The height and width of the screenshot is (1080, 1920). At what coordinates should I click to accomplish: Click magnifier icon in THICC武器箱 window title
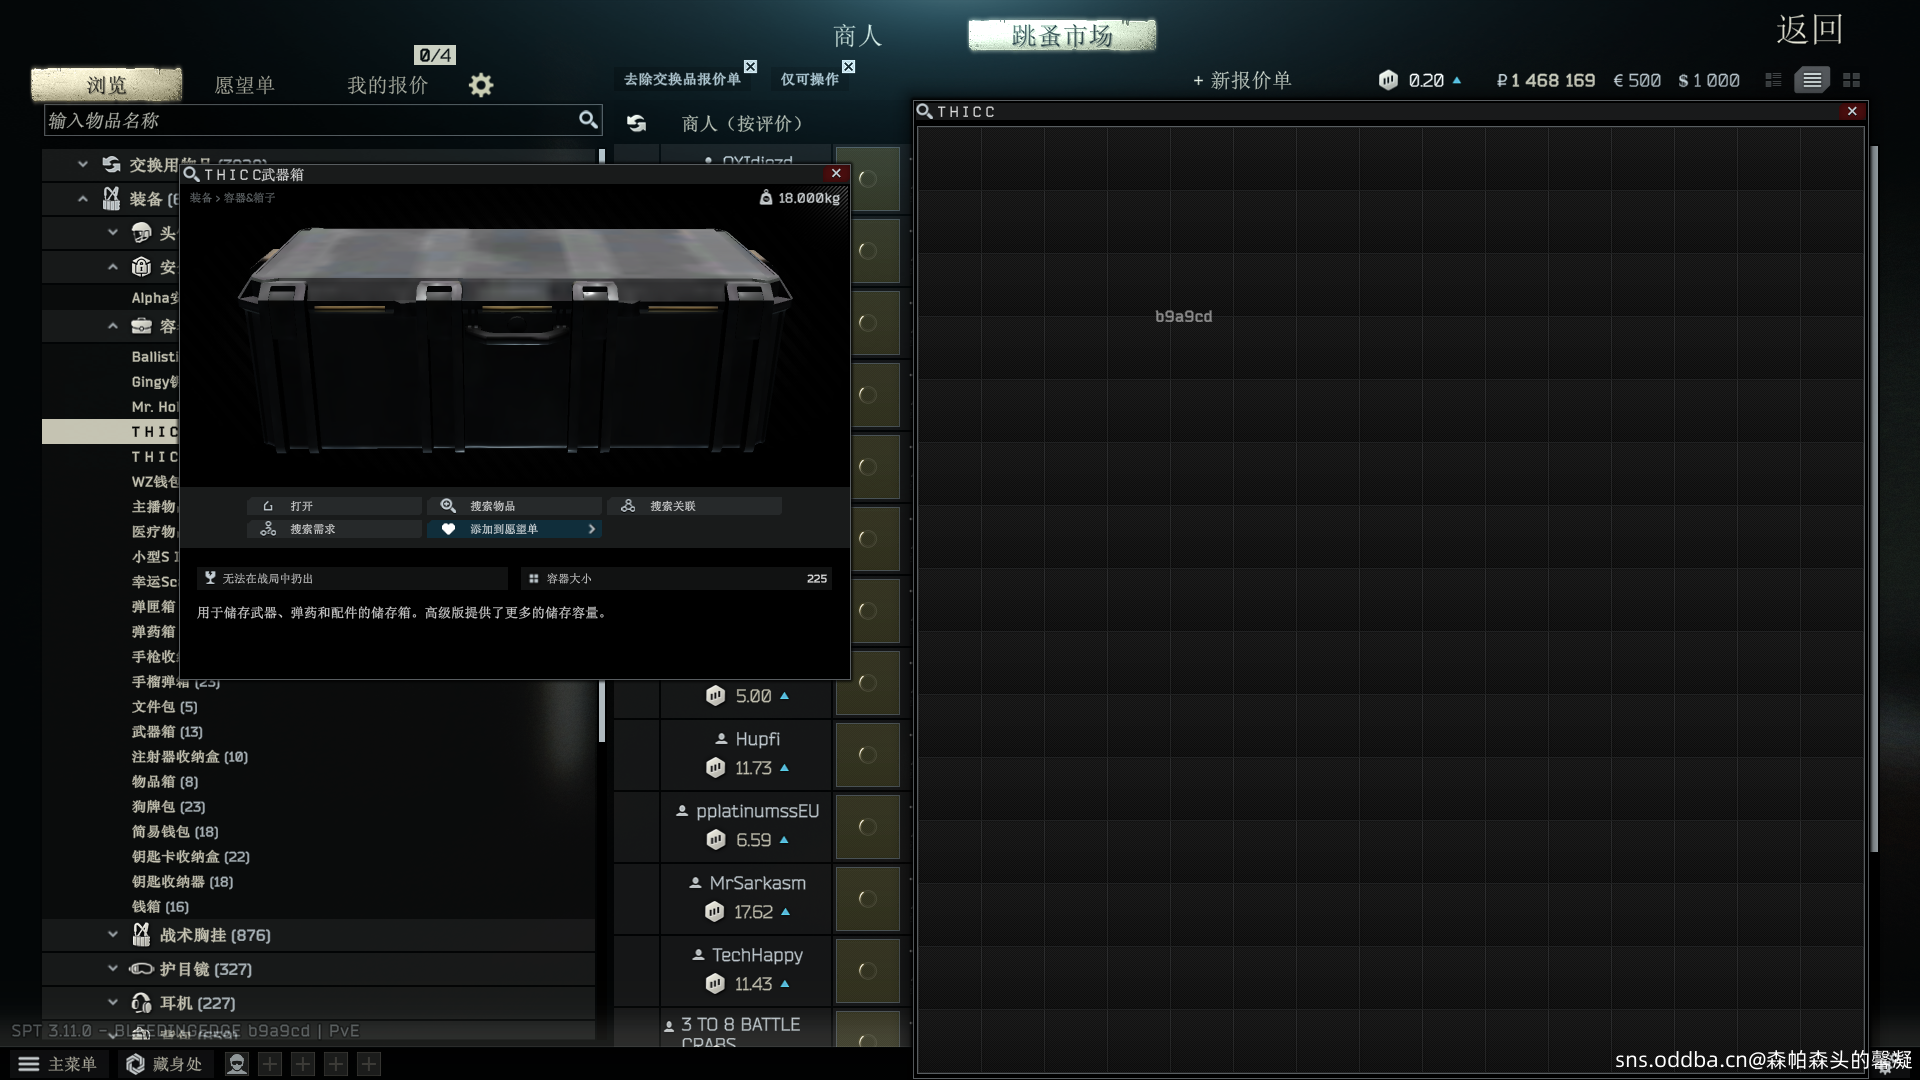(191, 174)
